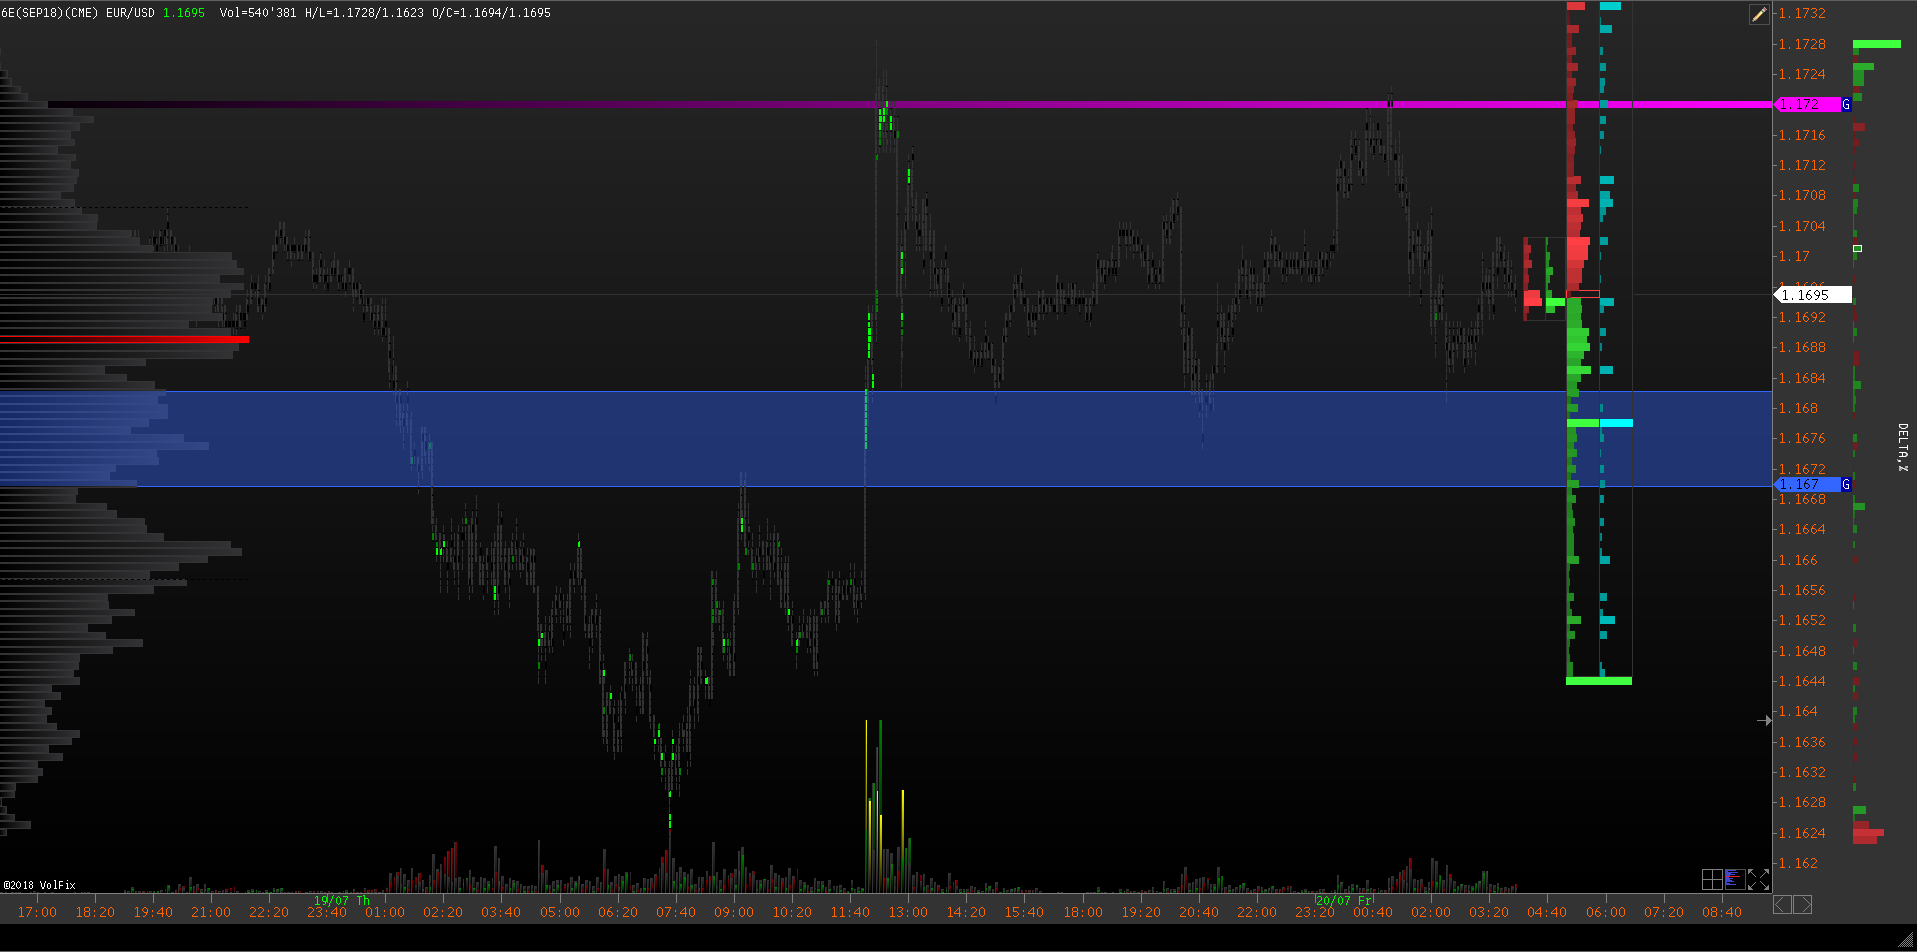Toggle the G flag on the 1.172 level
The image size is (1917, 952).
[1846, 104]
